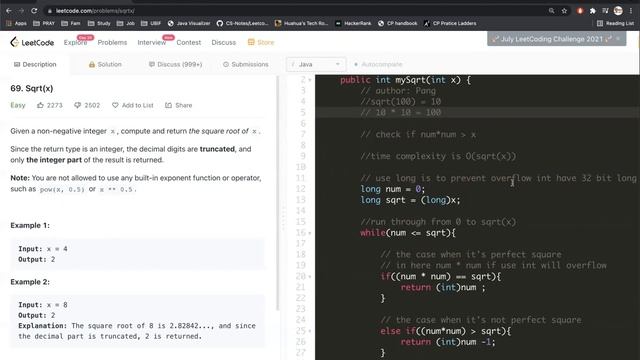Screen dimensions: 640x360
Task: Click the 'while(num <= sqrt){' code line
Action: pyautogui.click(x=408, y=233)
